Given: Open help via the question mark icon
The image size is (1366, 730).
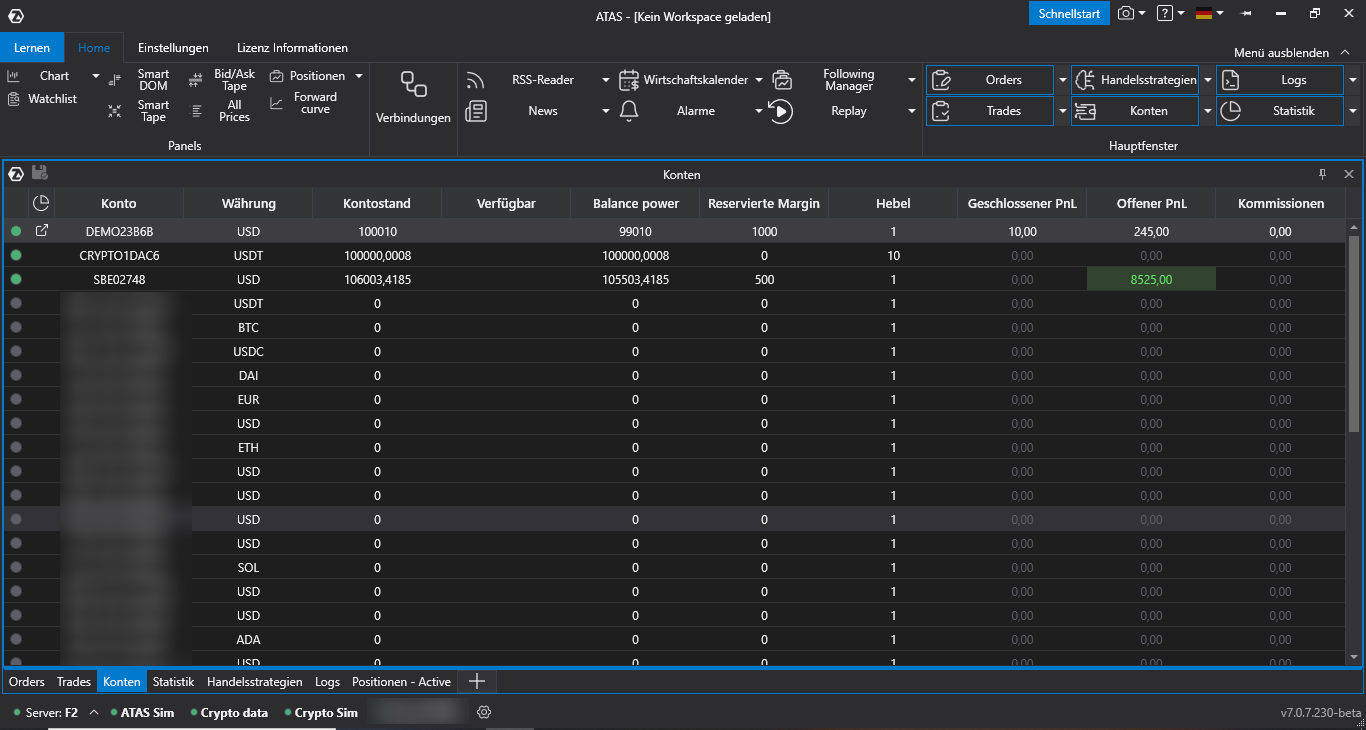Looking at the screenshot, I should click(x=1165, y=13).
